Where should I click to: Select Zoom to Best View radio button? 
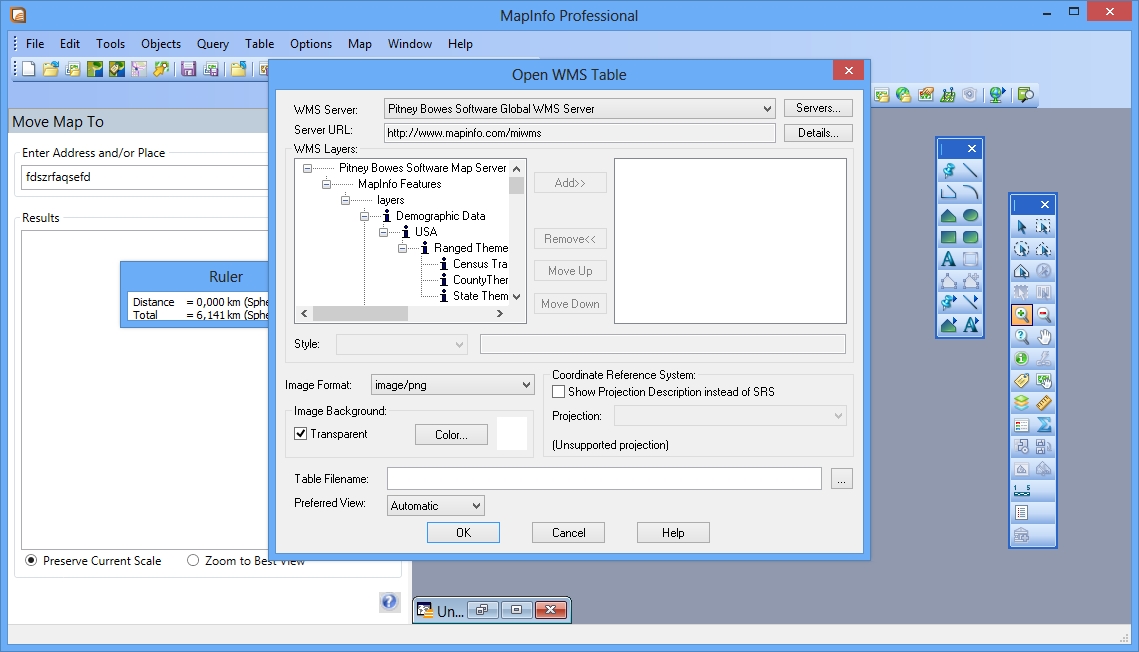[x=192, y=561]
